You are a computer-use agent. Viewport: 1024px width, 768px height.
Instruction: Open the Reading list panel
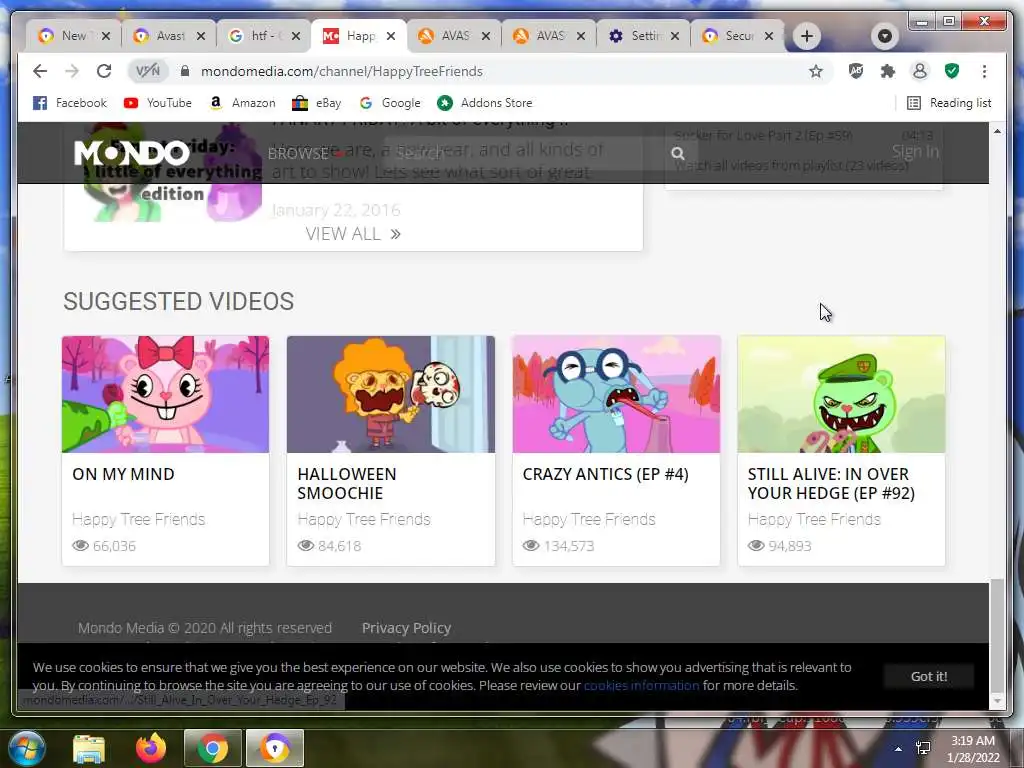point(949,103)
